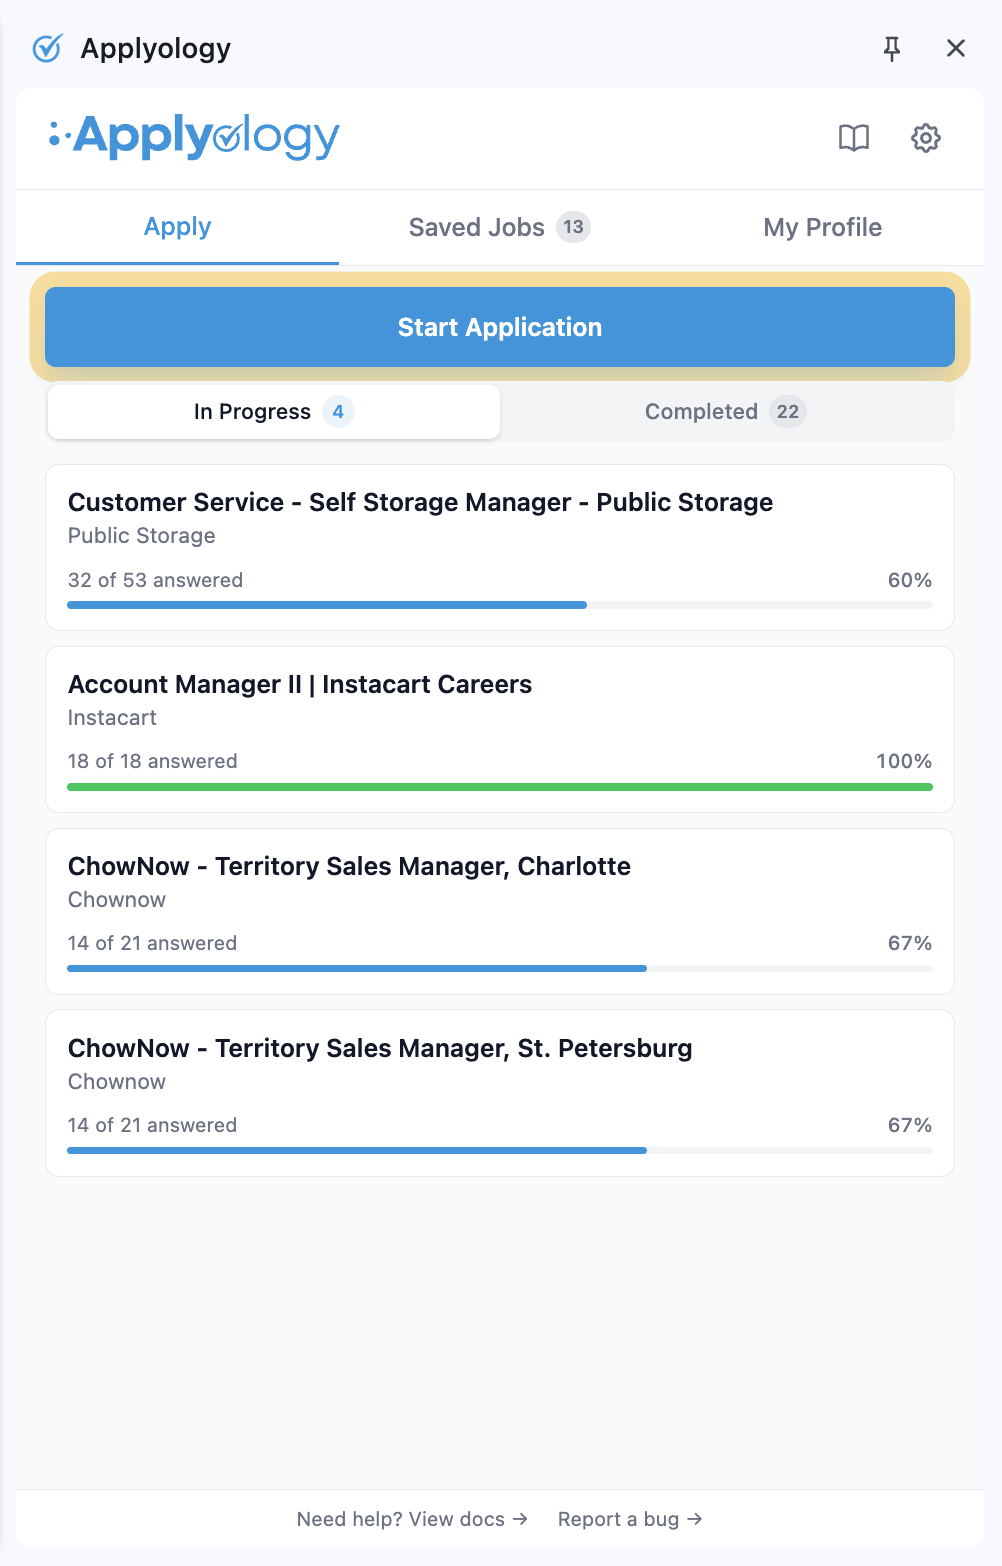The width and height of the screenshot is (1002, 1566).
Task: Click the 60% completion value
Action: (x=910, y=580)
